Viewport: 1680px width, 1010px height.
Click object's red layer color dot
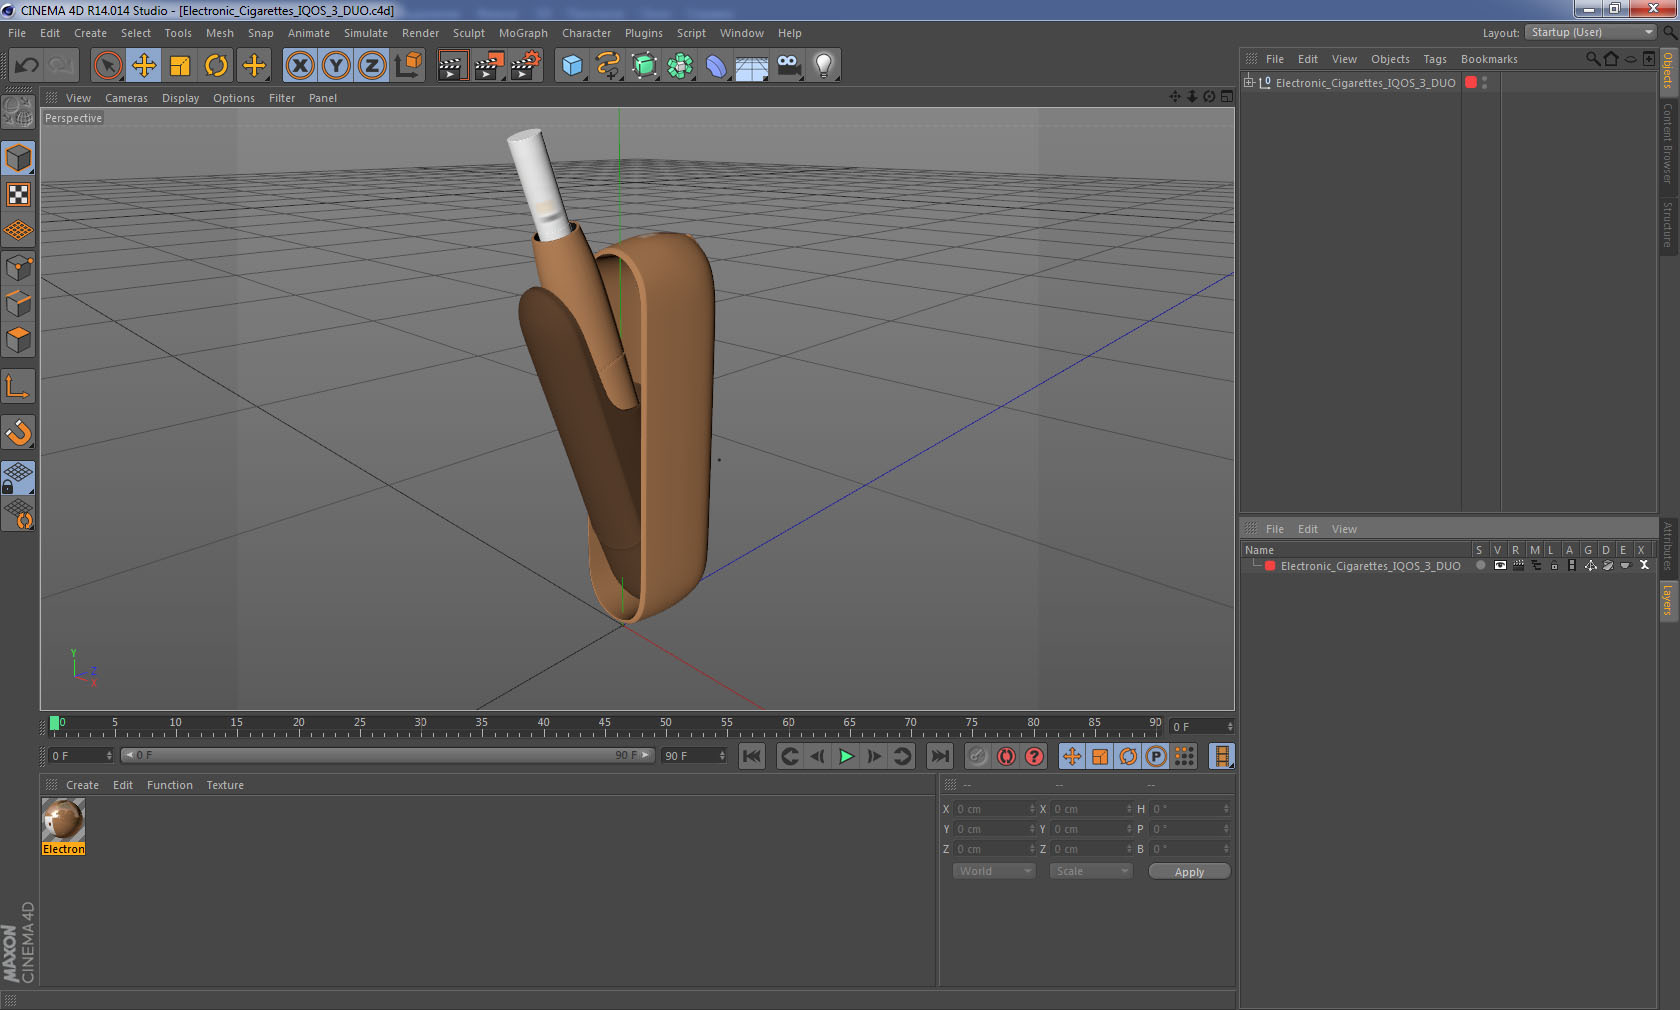[1471, 82]
